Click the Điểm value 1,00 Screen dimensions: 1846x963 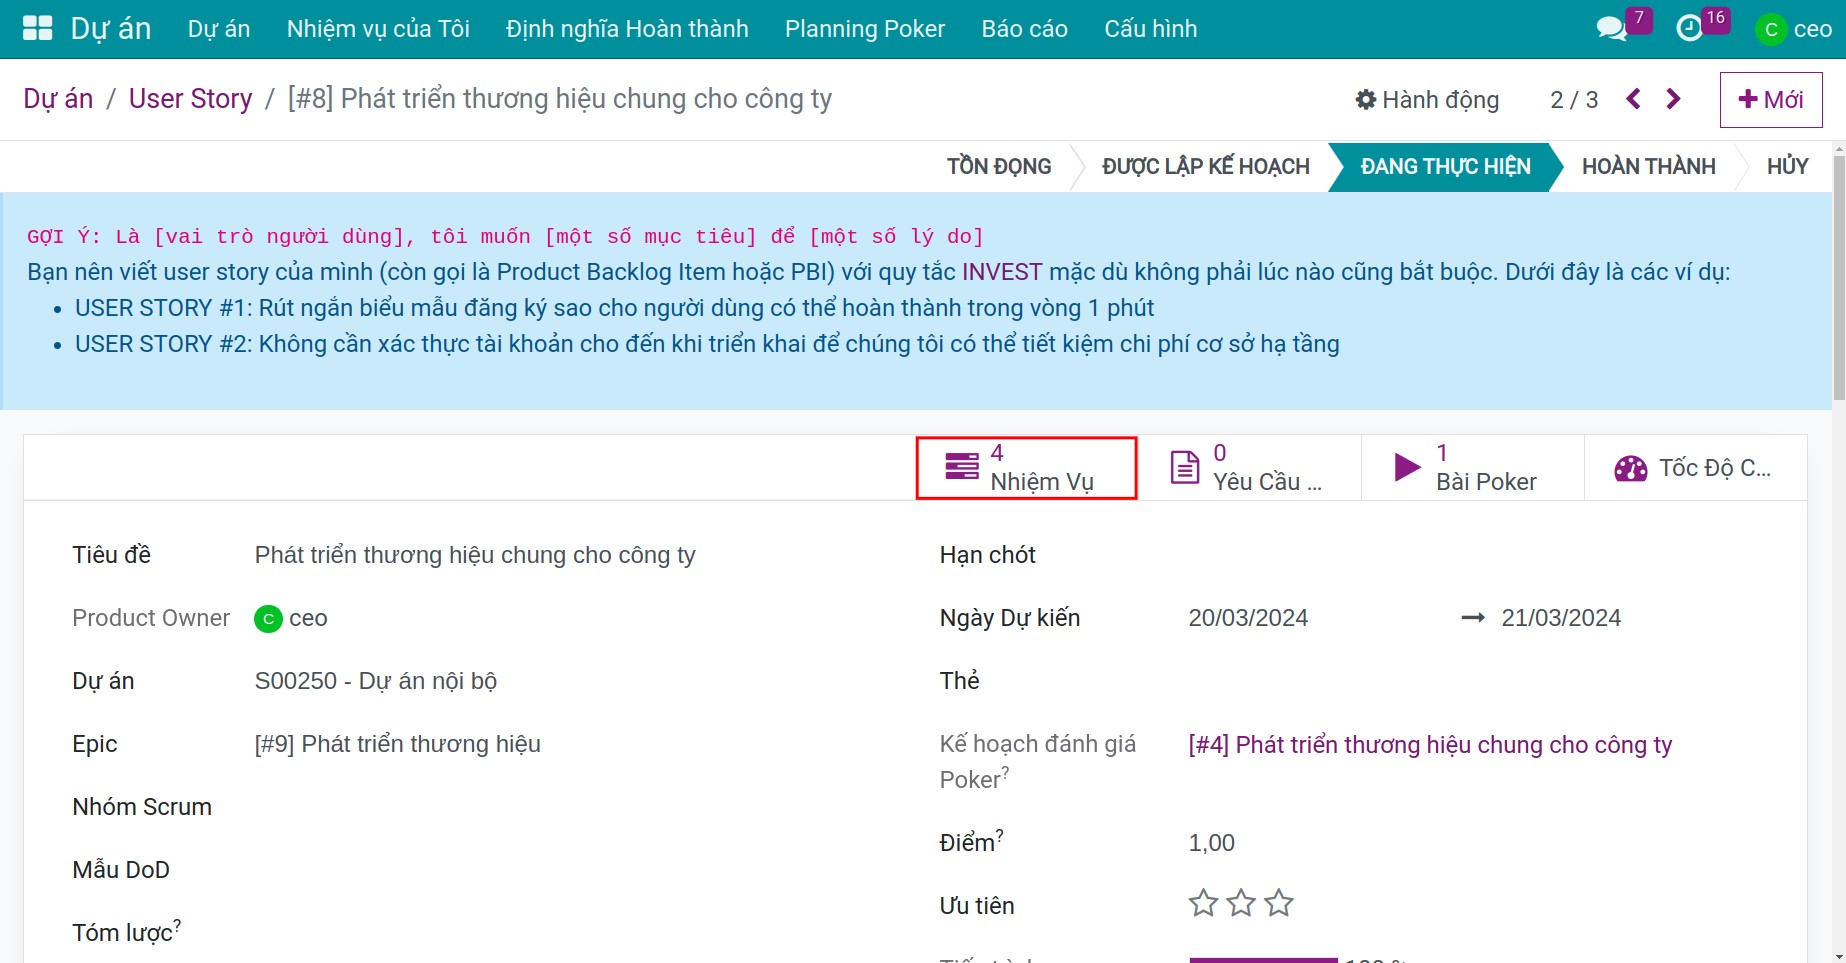point(1212,843)
